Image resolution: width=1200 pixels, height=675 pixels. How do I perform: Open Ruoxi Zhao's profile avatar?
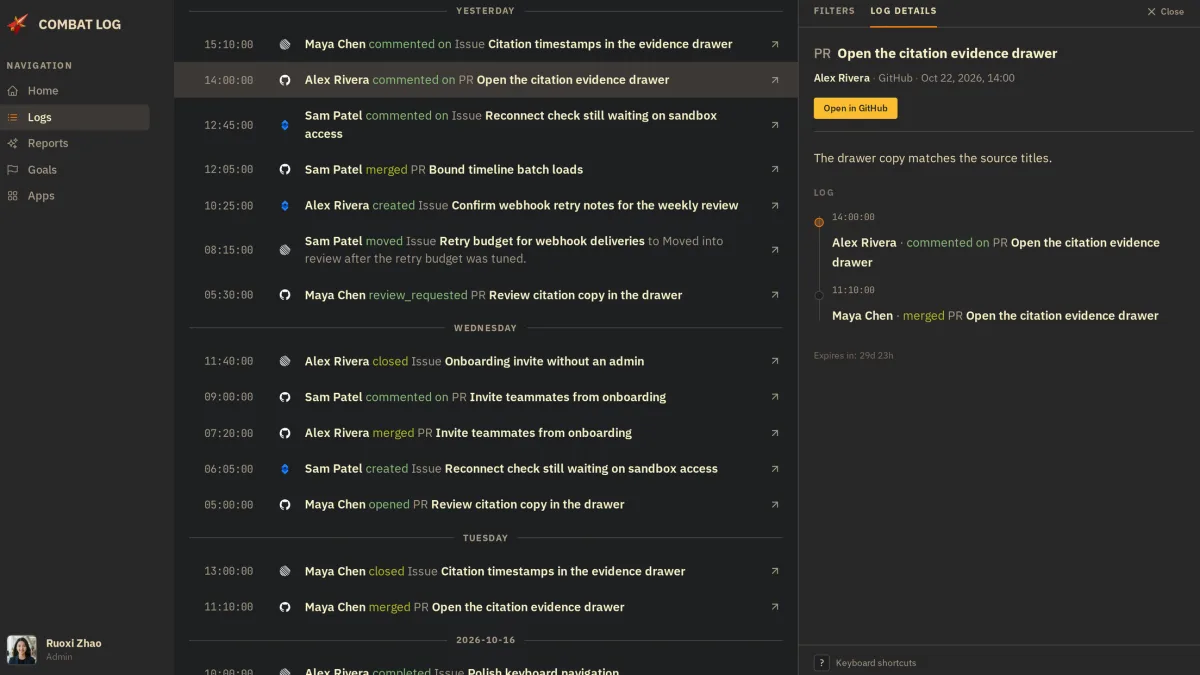(x=22, y=650)
